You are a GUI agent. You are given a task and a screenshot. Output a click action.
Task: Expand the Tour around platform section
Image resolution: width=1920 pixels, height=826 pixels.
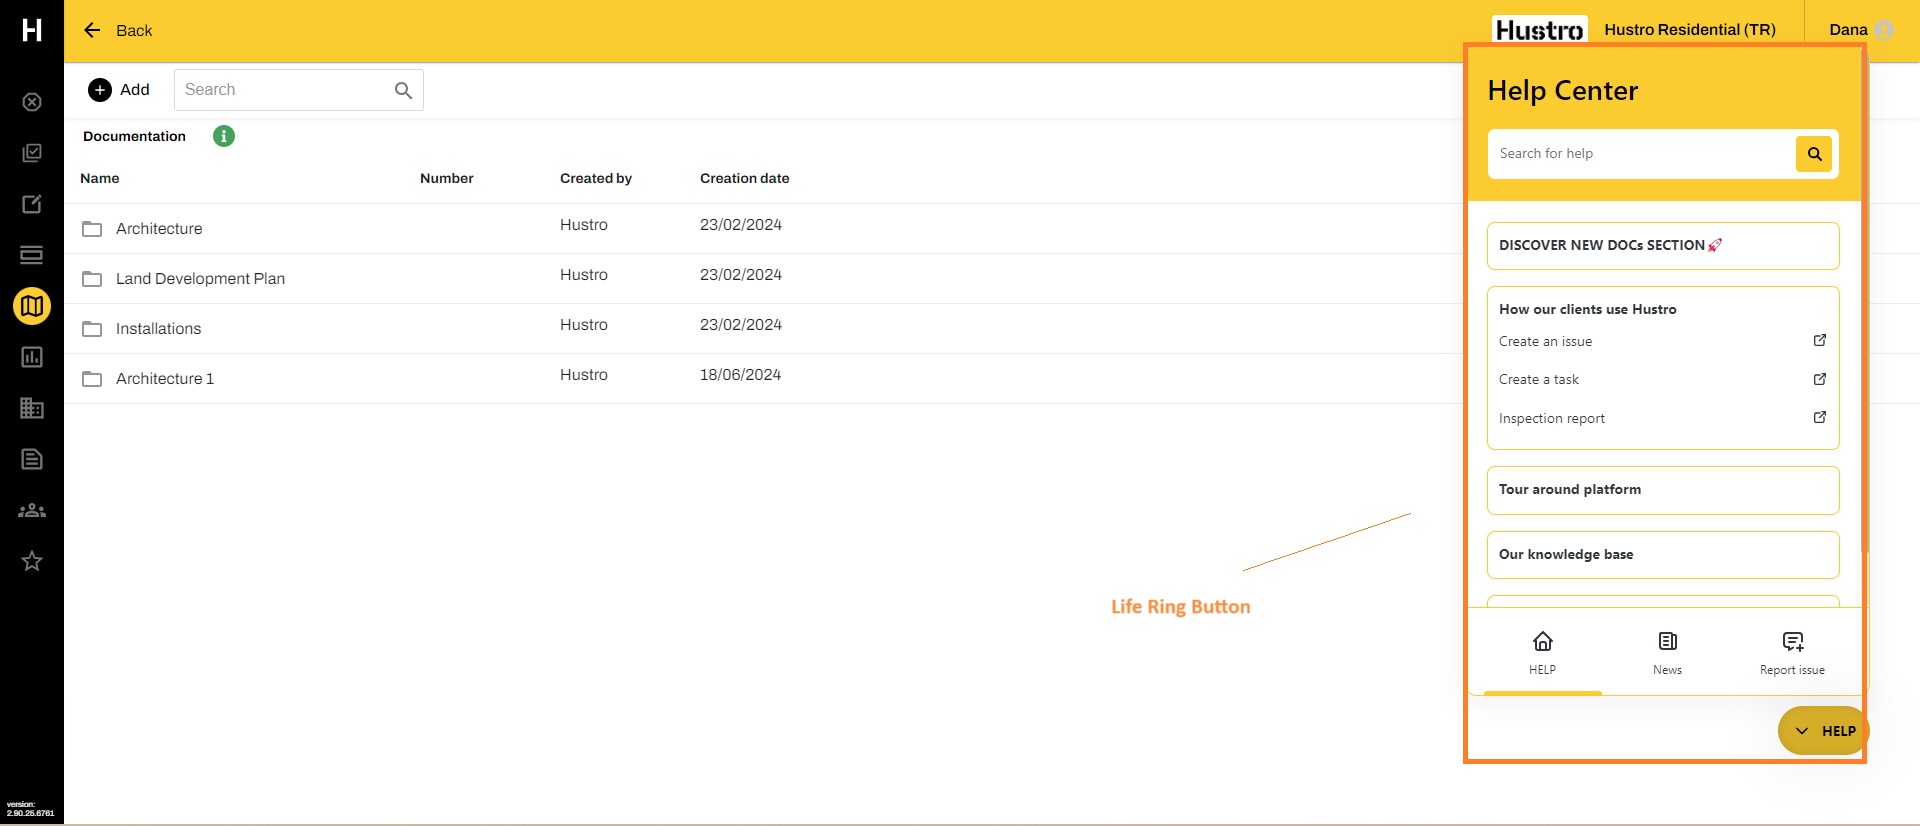point(1662,490)
